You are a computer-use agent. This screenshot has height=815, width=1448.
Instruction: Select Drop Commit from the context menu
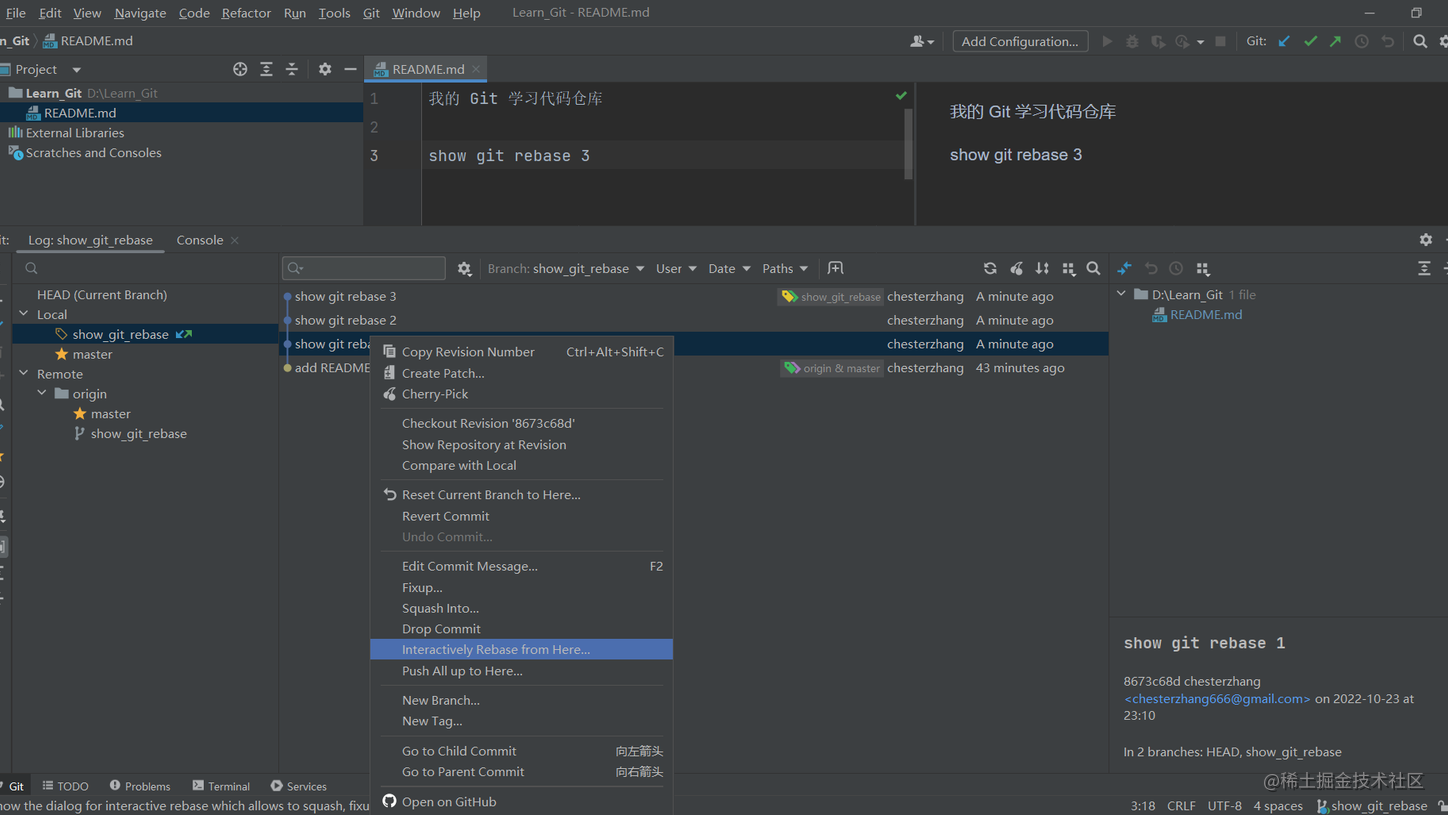pos(440,628)
